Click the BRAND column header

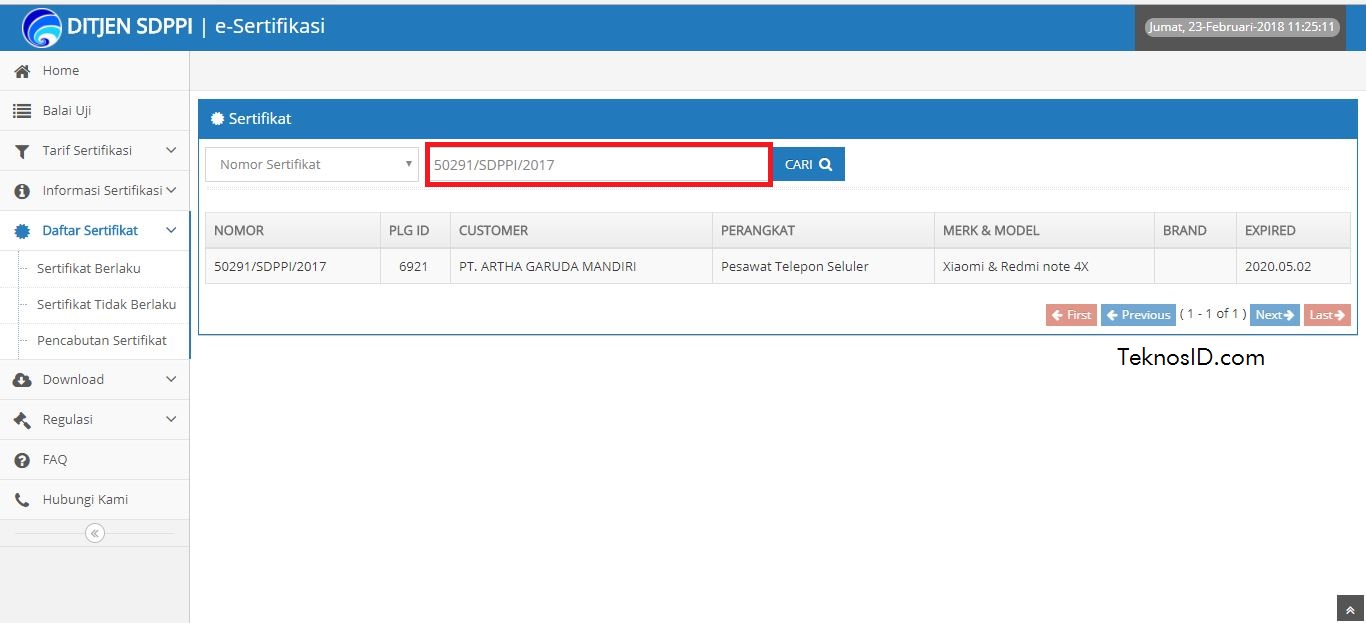coord(1196,230)
